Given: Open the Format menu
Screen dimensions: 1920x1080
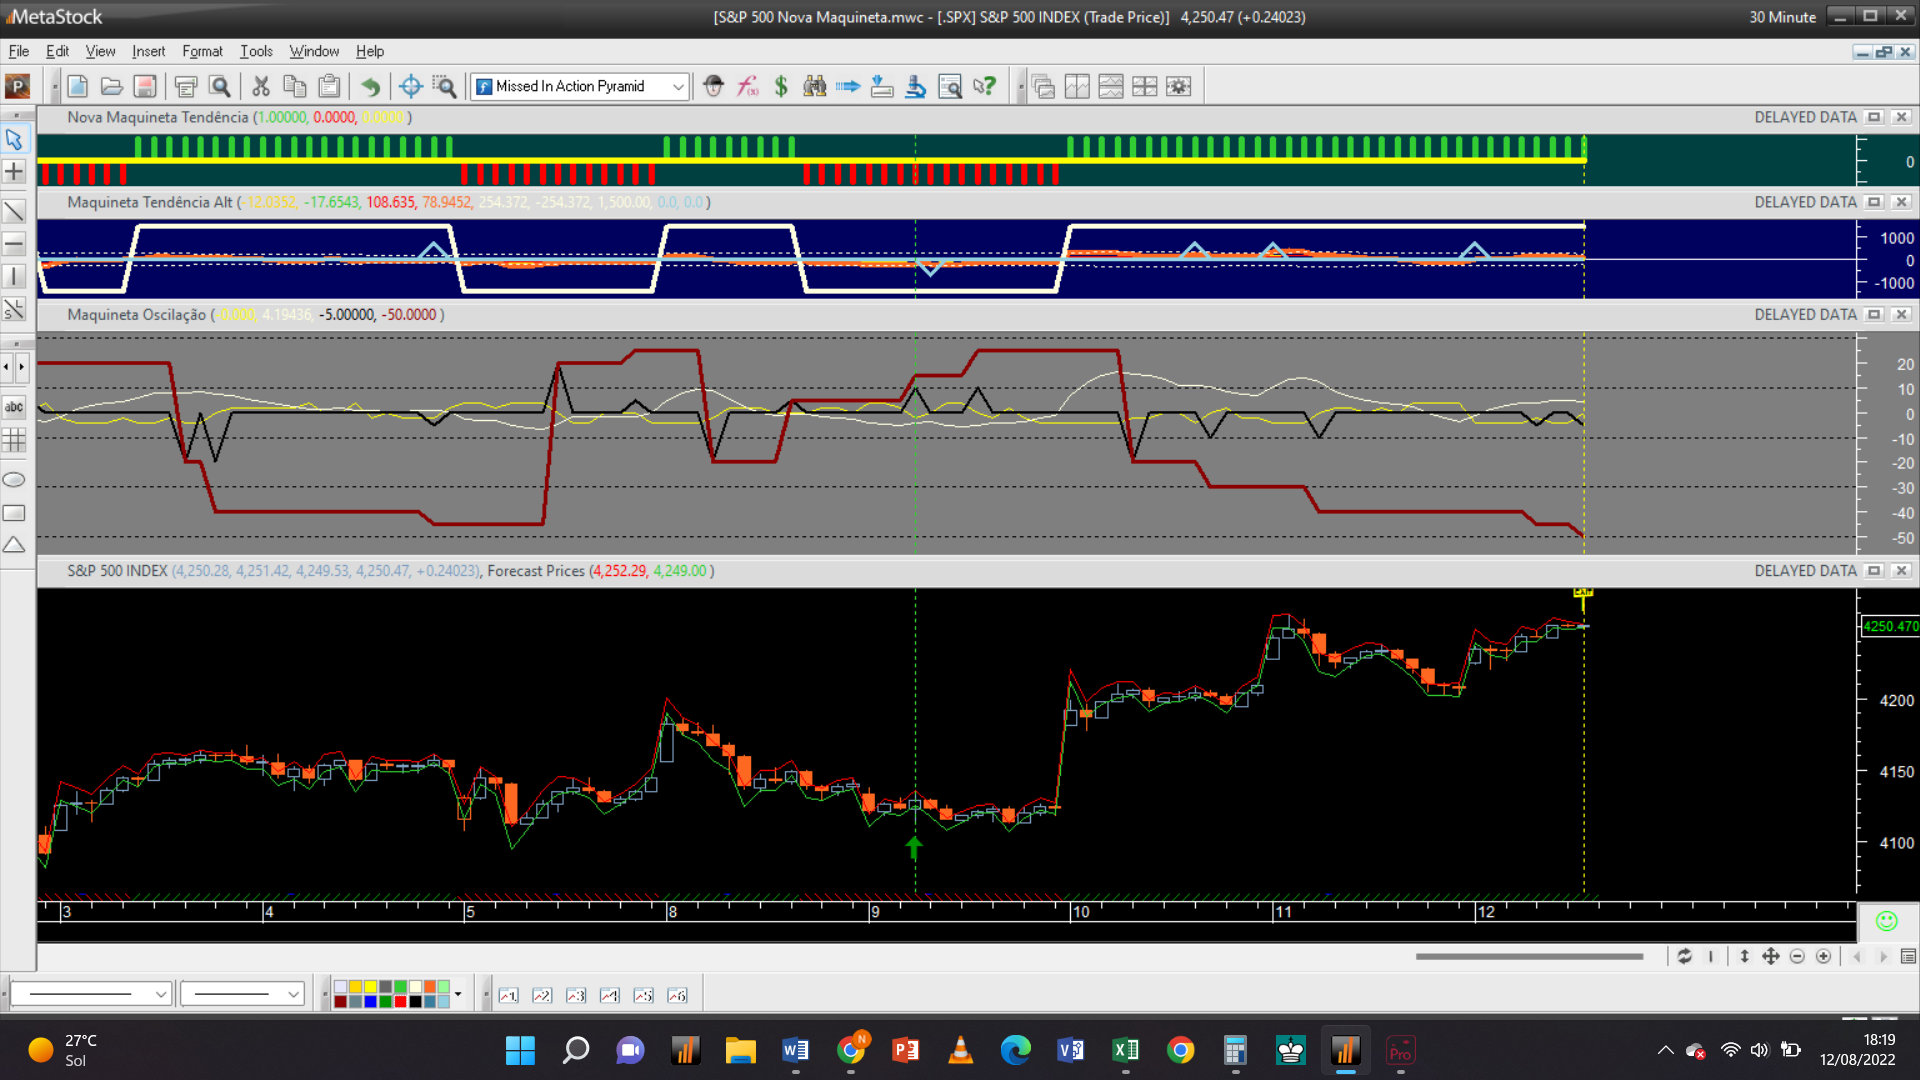Looking at the screenshot, I should pos(202,51).
